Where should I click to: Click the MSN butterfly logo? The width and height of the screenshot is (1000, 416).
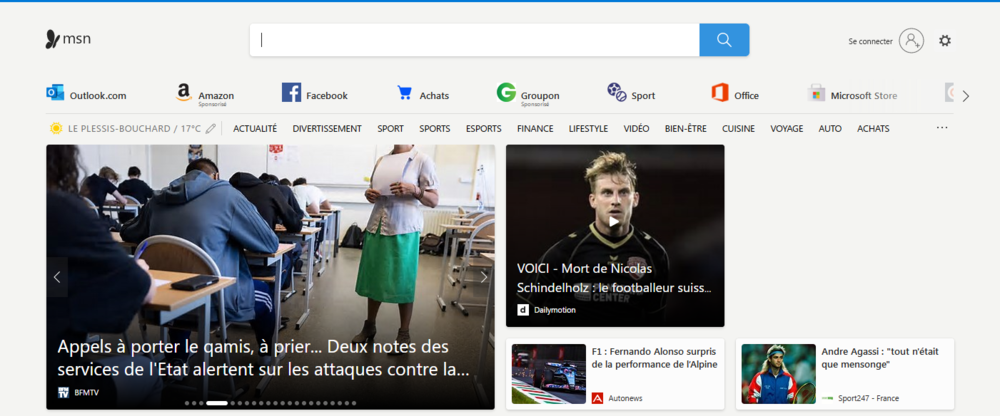point(54,39)
